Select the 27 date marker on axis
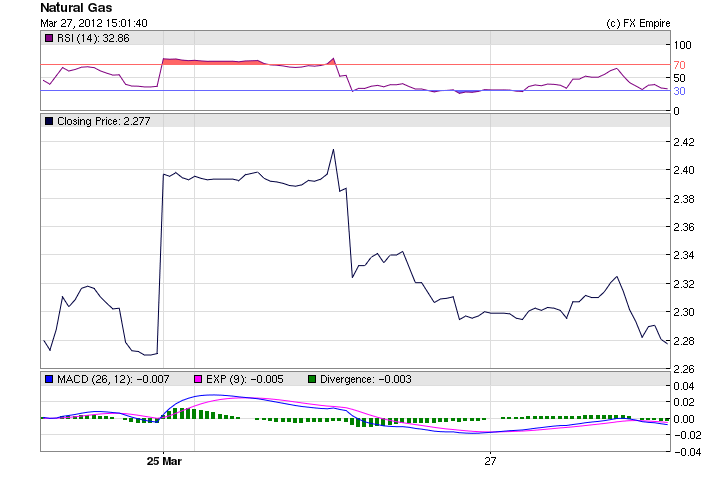Image resolution: width=710 pixels, height=487 pixels. (x=490, y=461)
